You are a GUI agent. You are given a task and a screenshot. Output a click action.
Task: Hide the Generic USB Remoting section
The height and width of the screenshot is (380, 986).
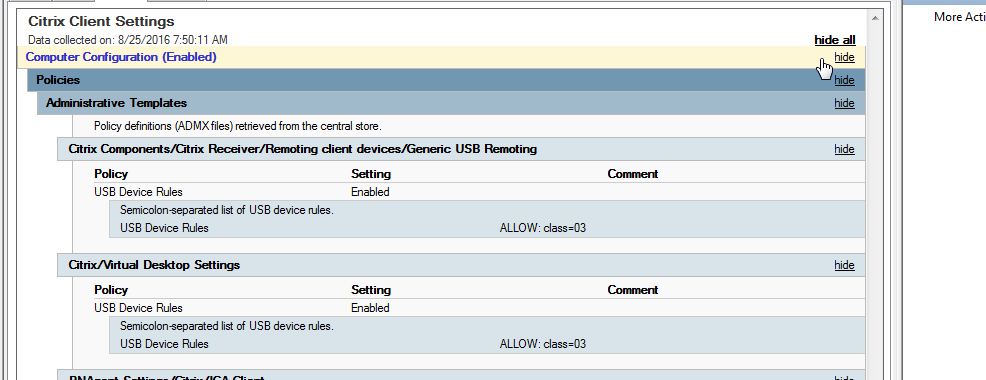tap(844, 149)
